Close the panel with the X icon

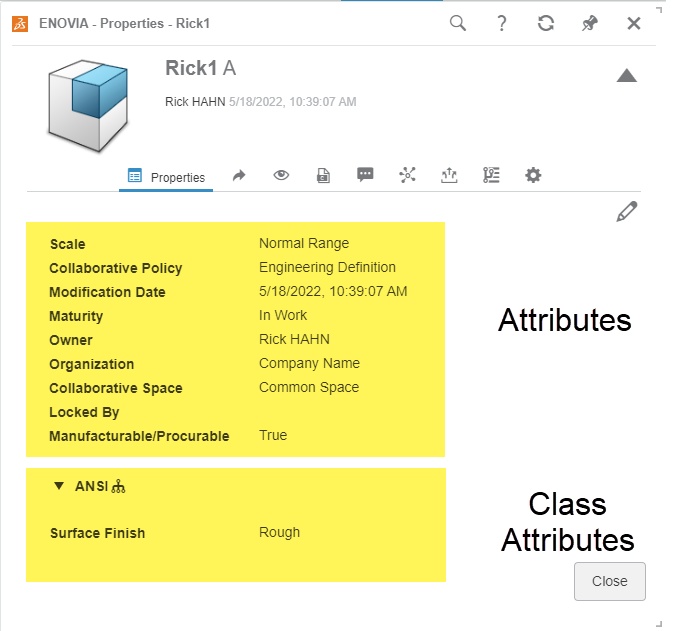tap(633, 23)
